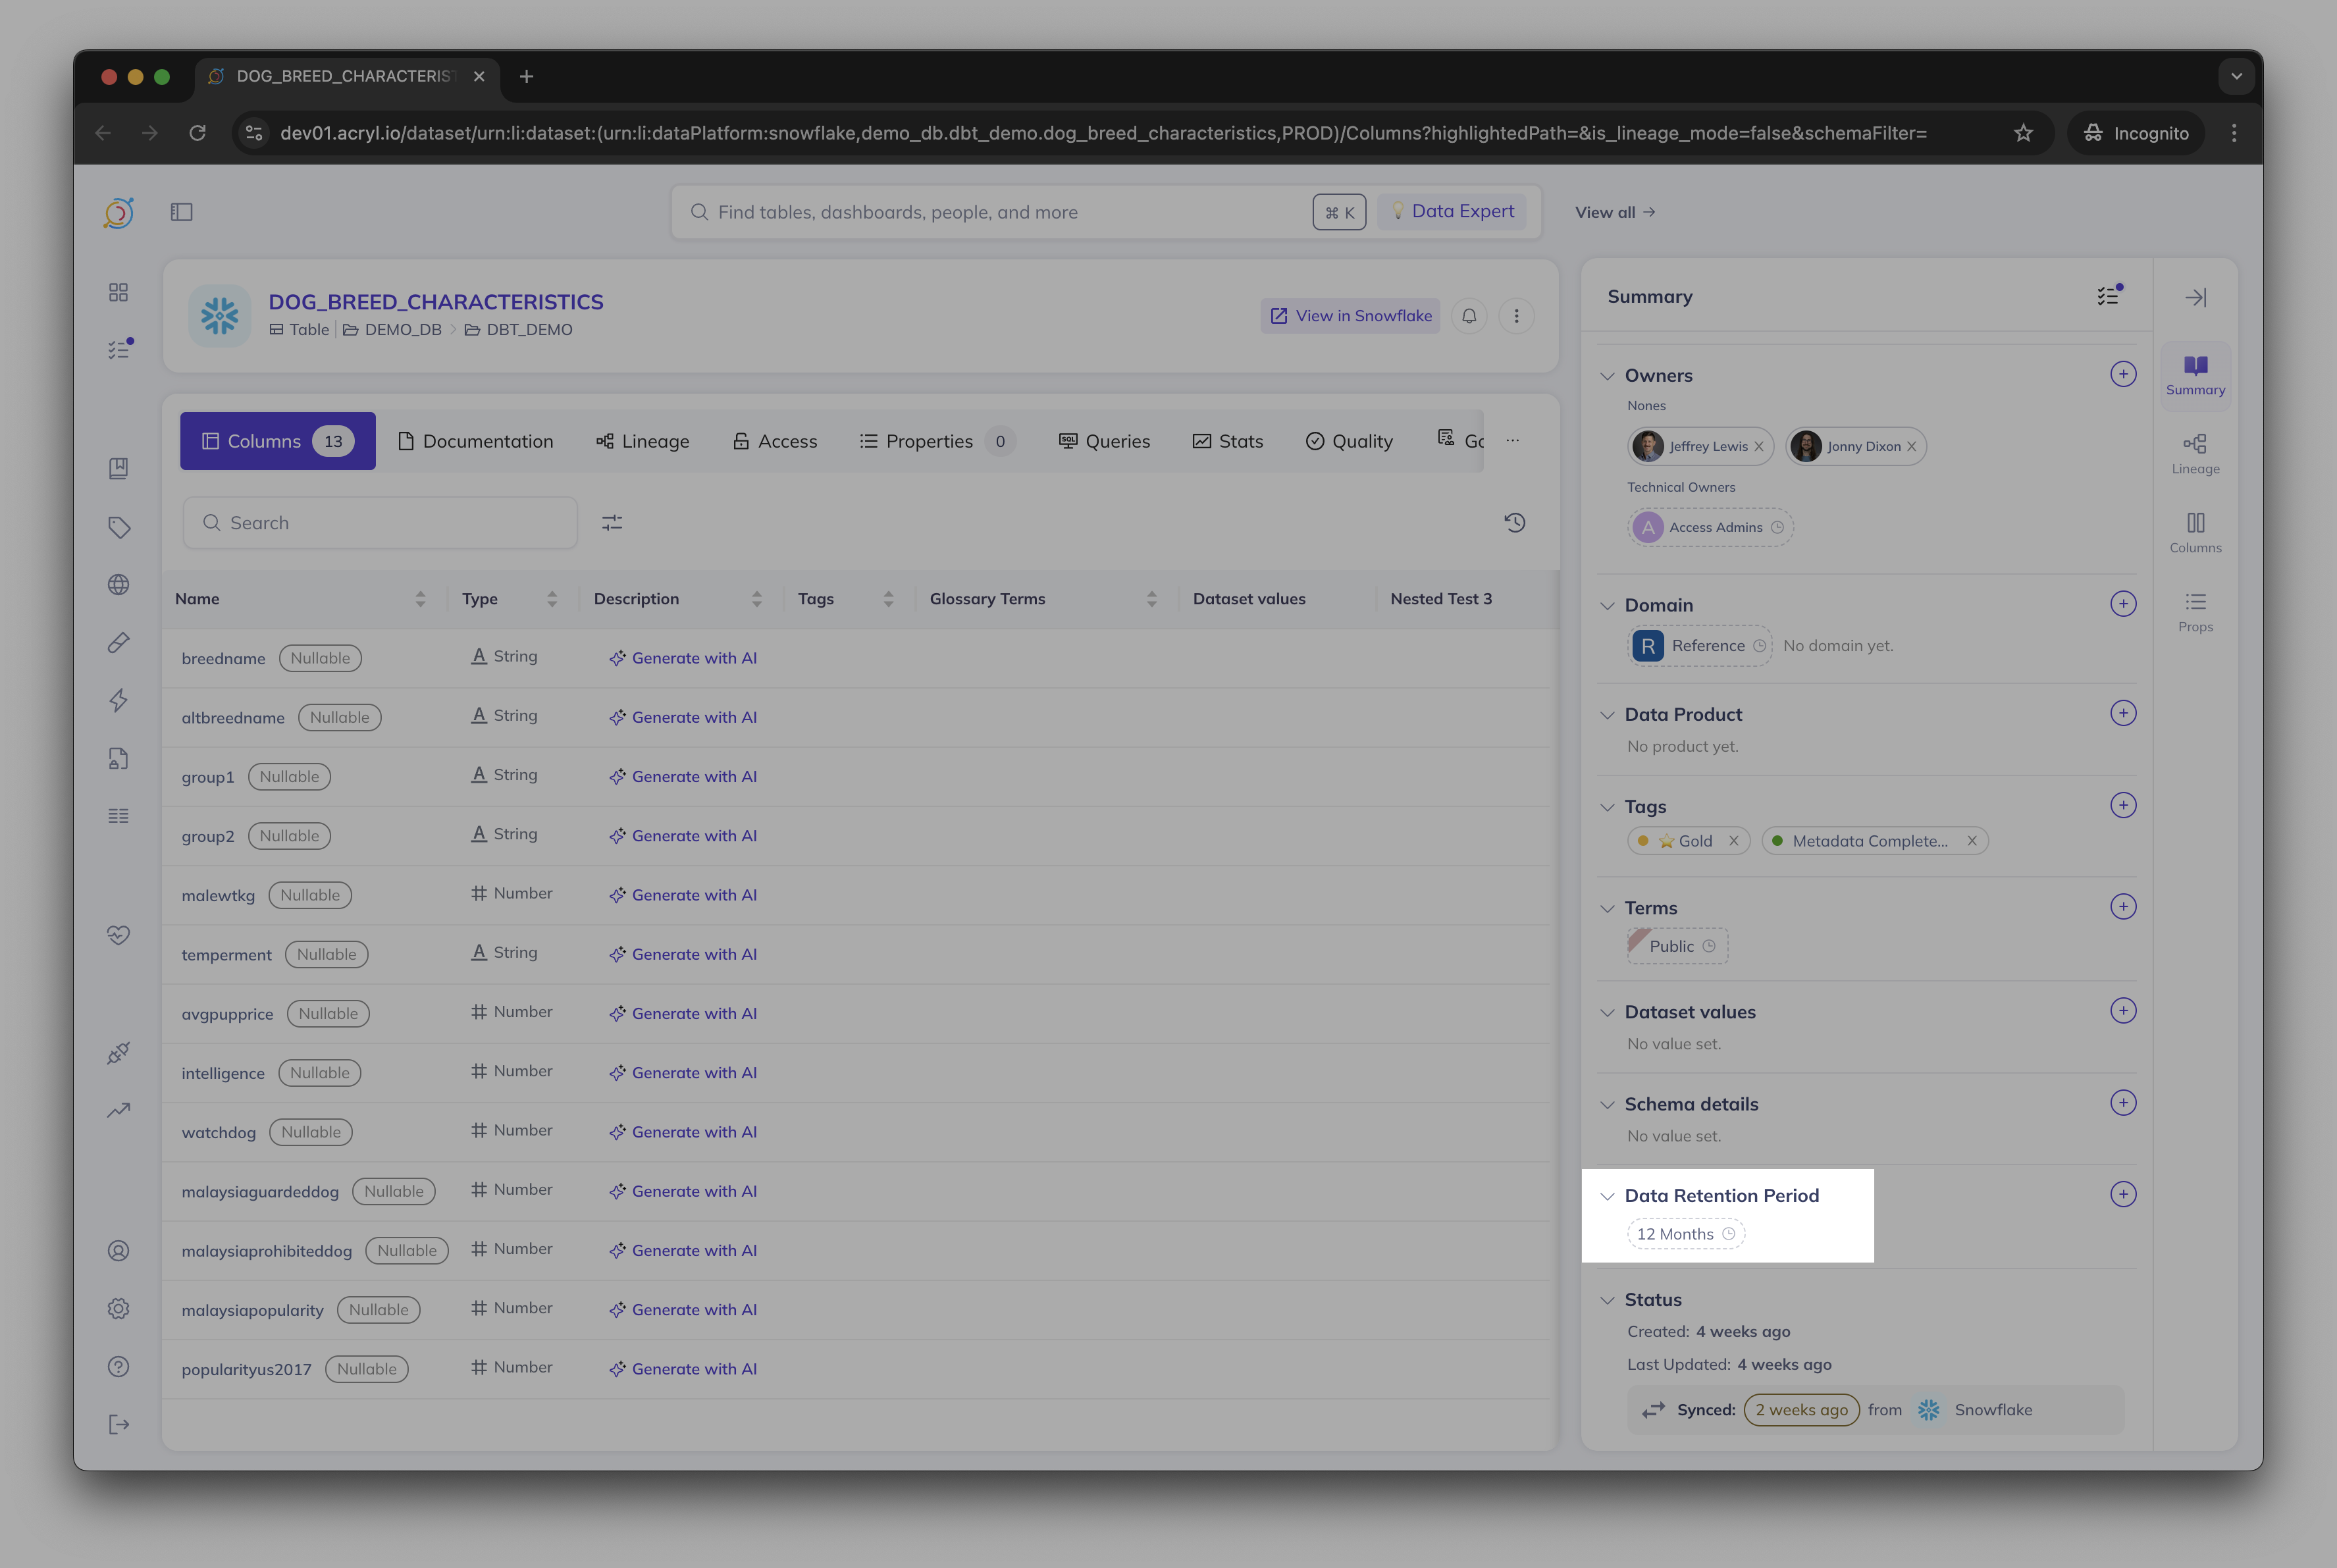
Task: Open schema version history clock icon
Action: (x=1514, y=523)
